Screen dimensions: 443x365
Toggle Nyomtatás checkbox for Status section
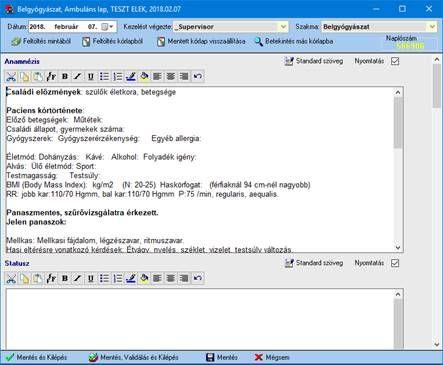pyautogui.click(x=395, y=263)
